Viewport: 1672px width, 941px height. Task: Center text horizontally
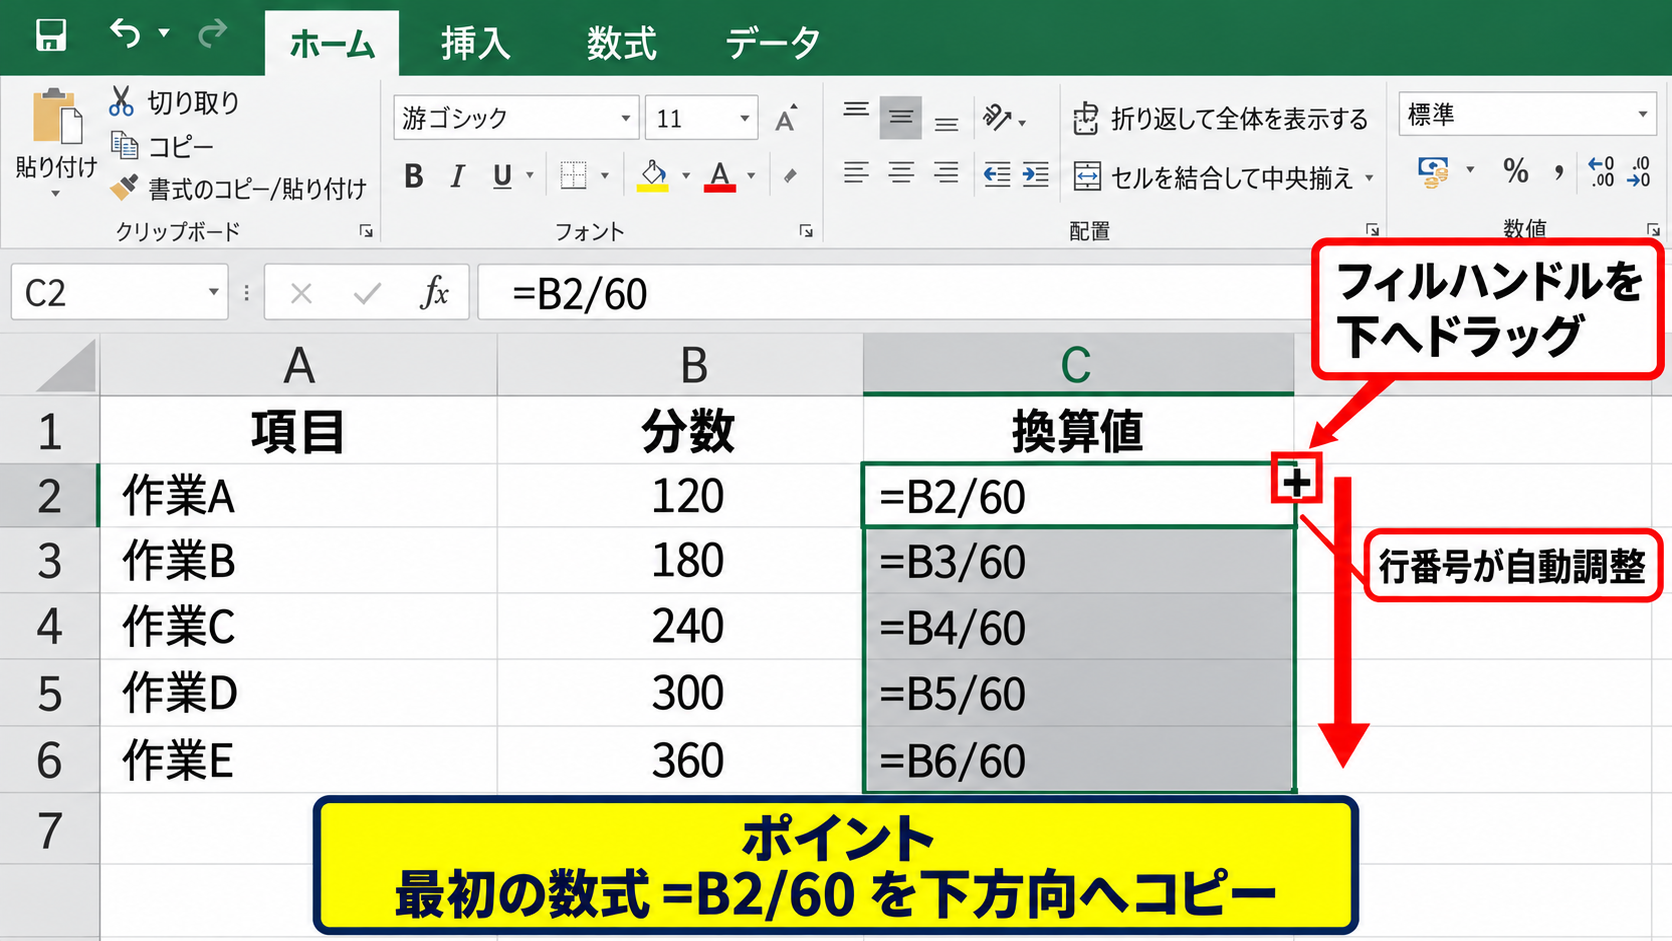click(x=901, y=174)
